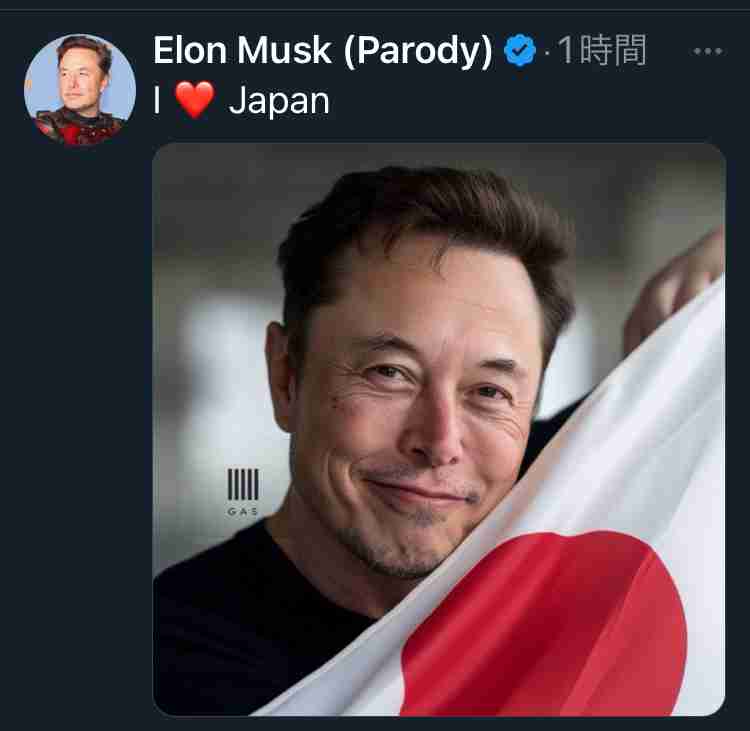The image size is (750, 731).
Task: Open the attached photo in the tweet
Action: 439,429
